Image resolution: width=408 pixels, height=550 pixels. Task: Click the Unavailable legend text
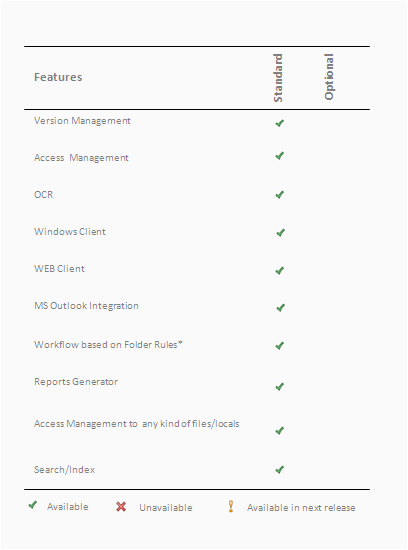coord(166,508)
